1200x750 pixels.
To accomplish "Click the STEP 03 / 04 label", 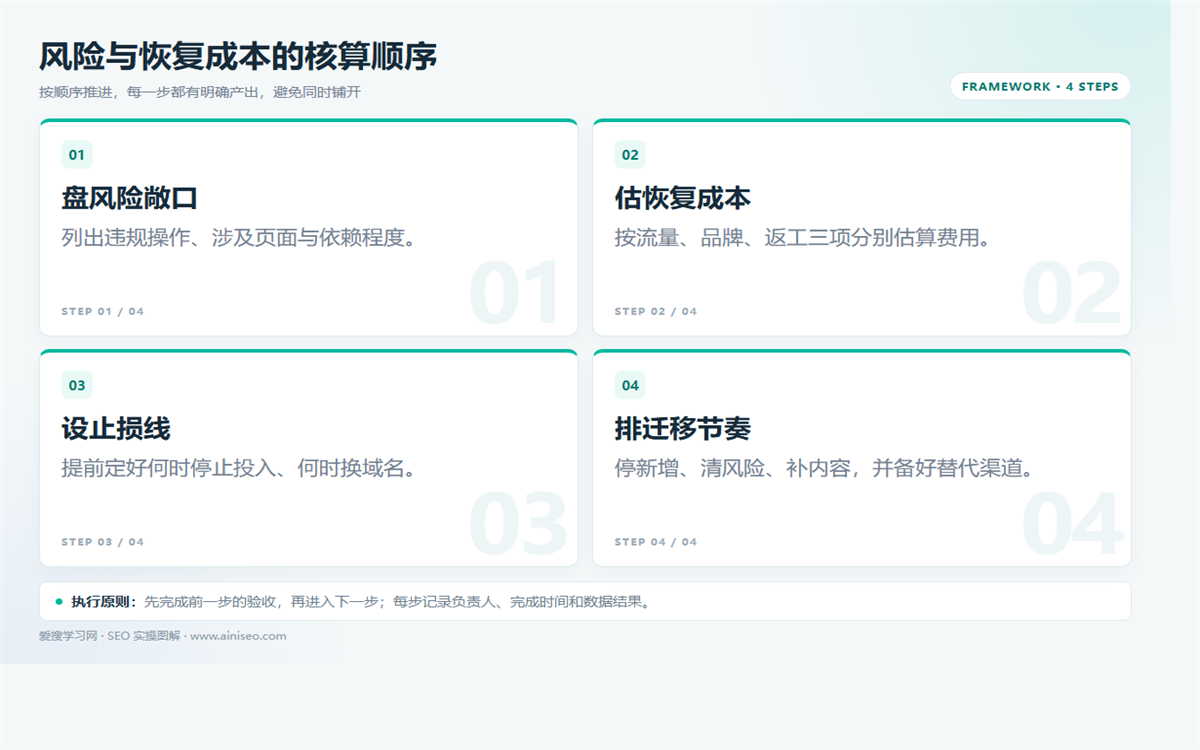I will 103,542.
